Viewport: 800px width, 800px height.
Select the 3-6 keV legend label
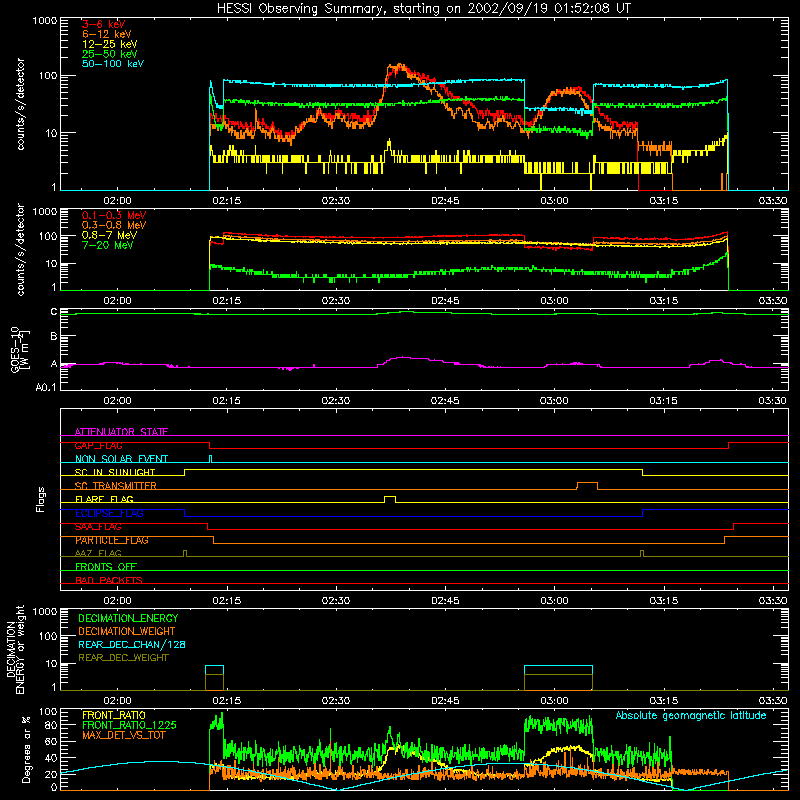[x=104, y=24]
